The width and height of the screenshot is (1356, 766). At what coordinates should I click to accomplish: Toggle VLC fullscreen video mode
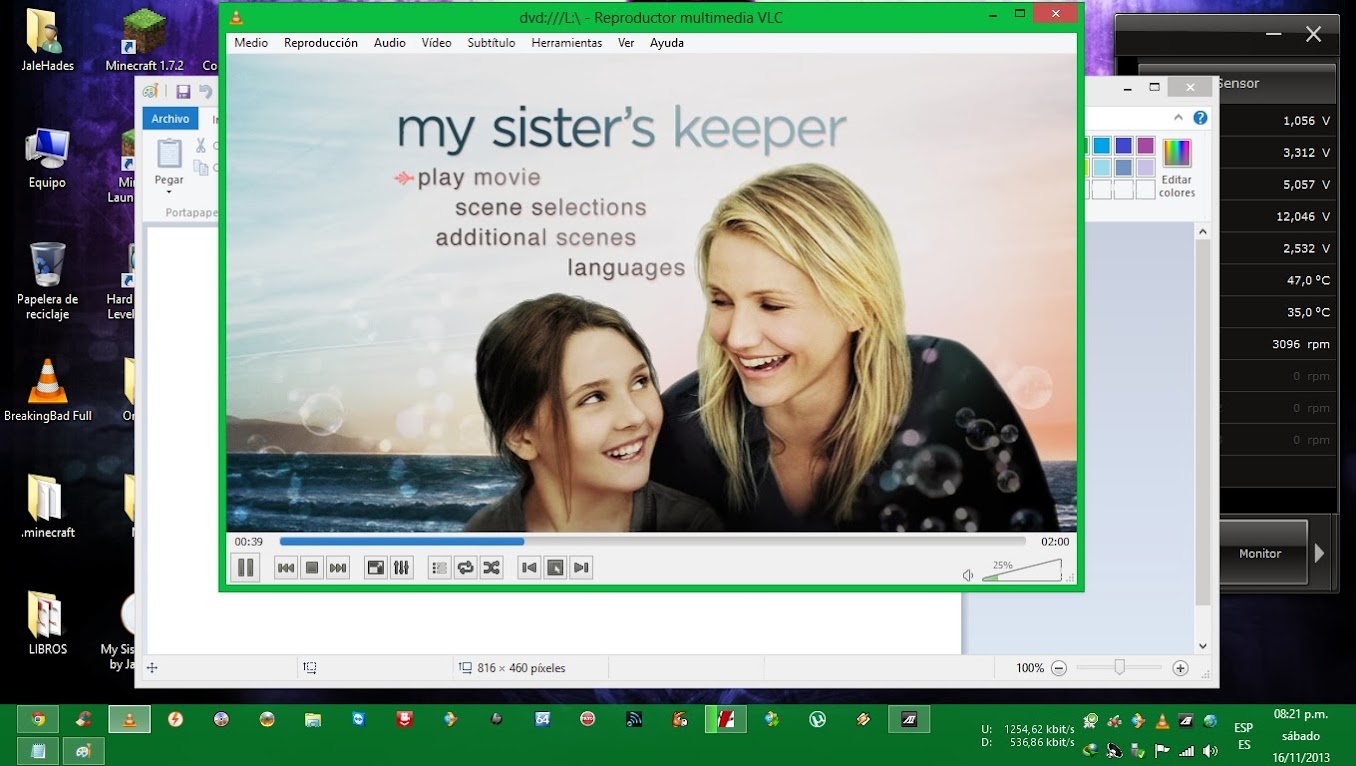376,568
